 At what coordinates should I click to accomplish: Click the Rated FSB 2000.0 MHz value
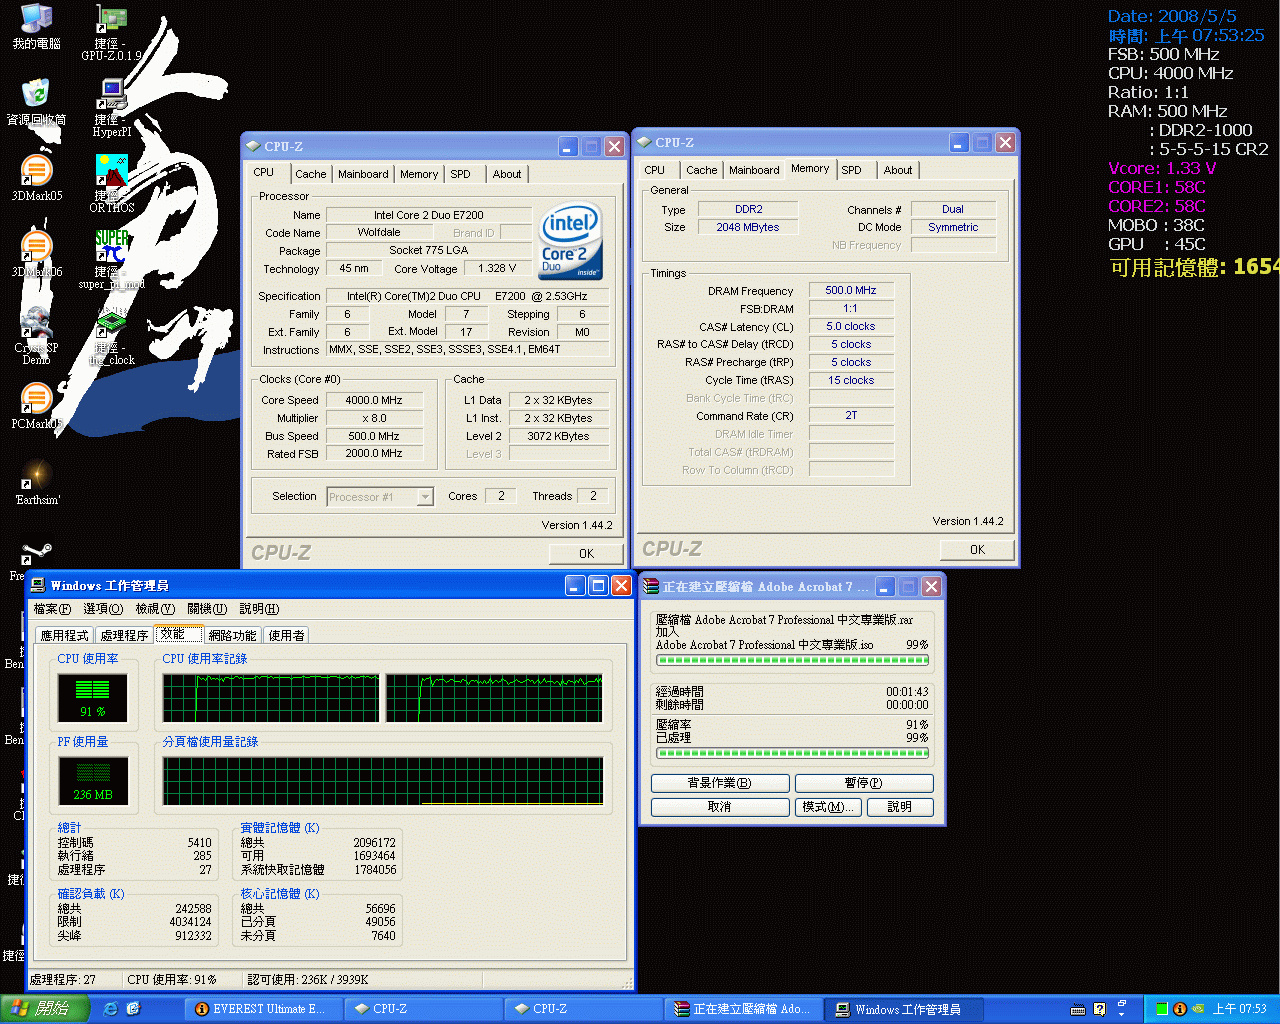click(x=374, y=454)
